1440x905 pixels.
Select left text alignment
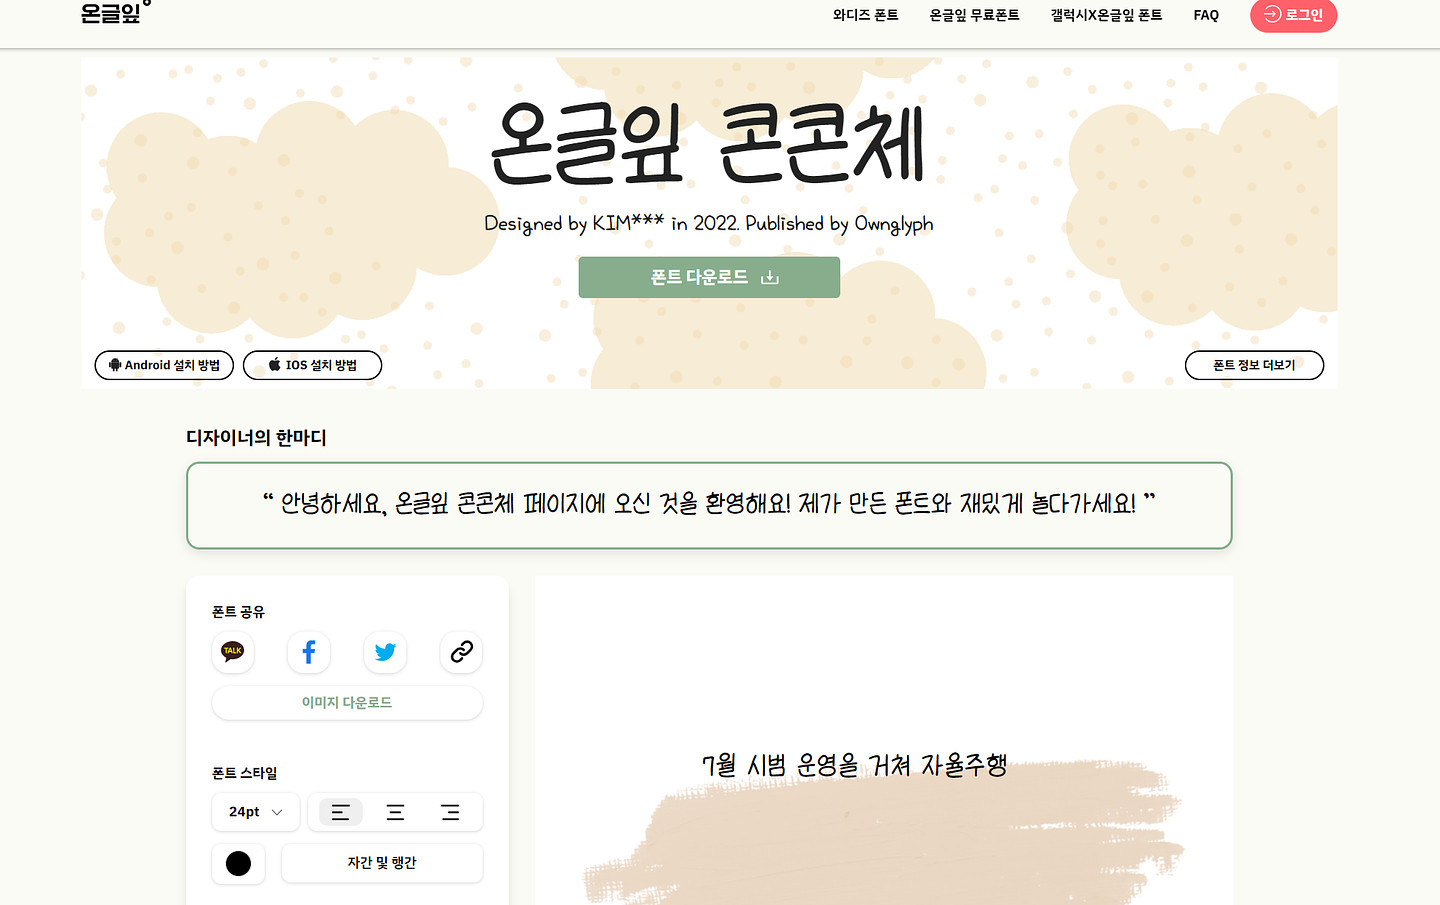[x=340, y=812]
